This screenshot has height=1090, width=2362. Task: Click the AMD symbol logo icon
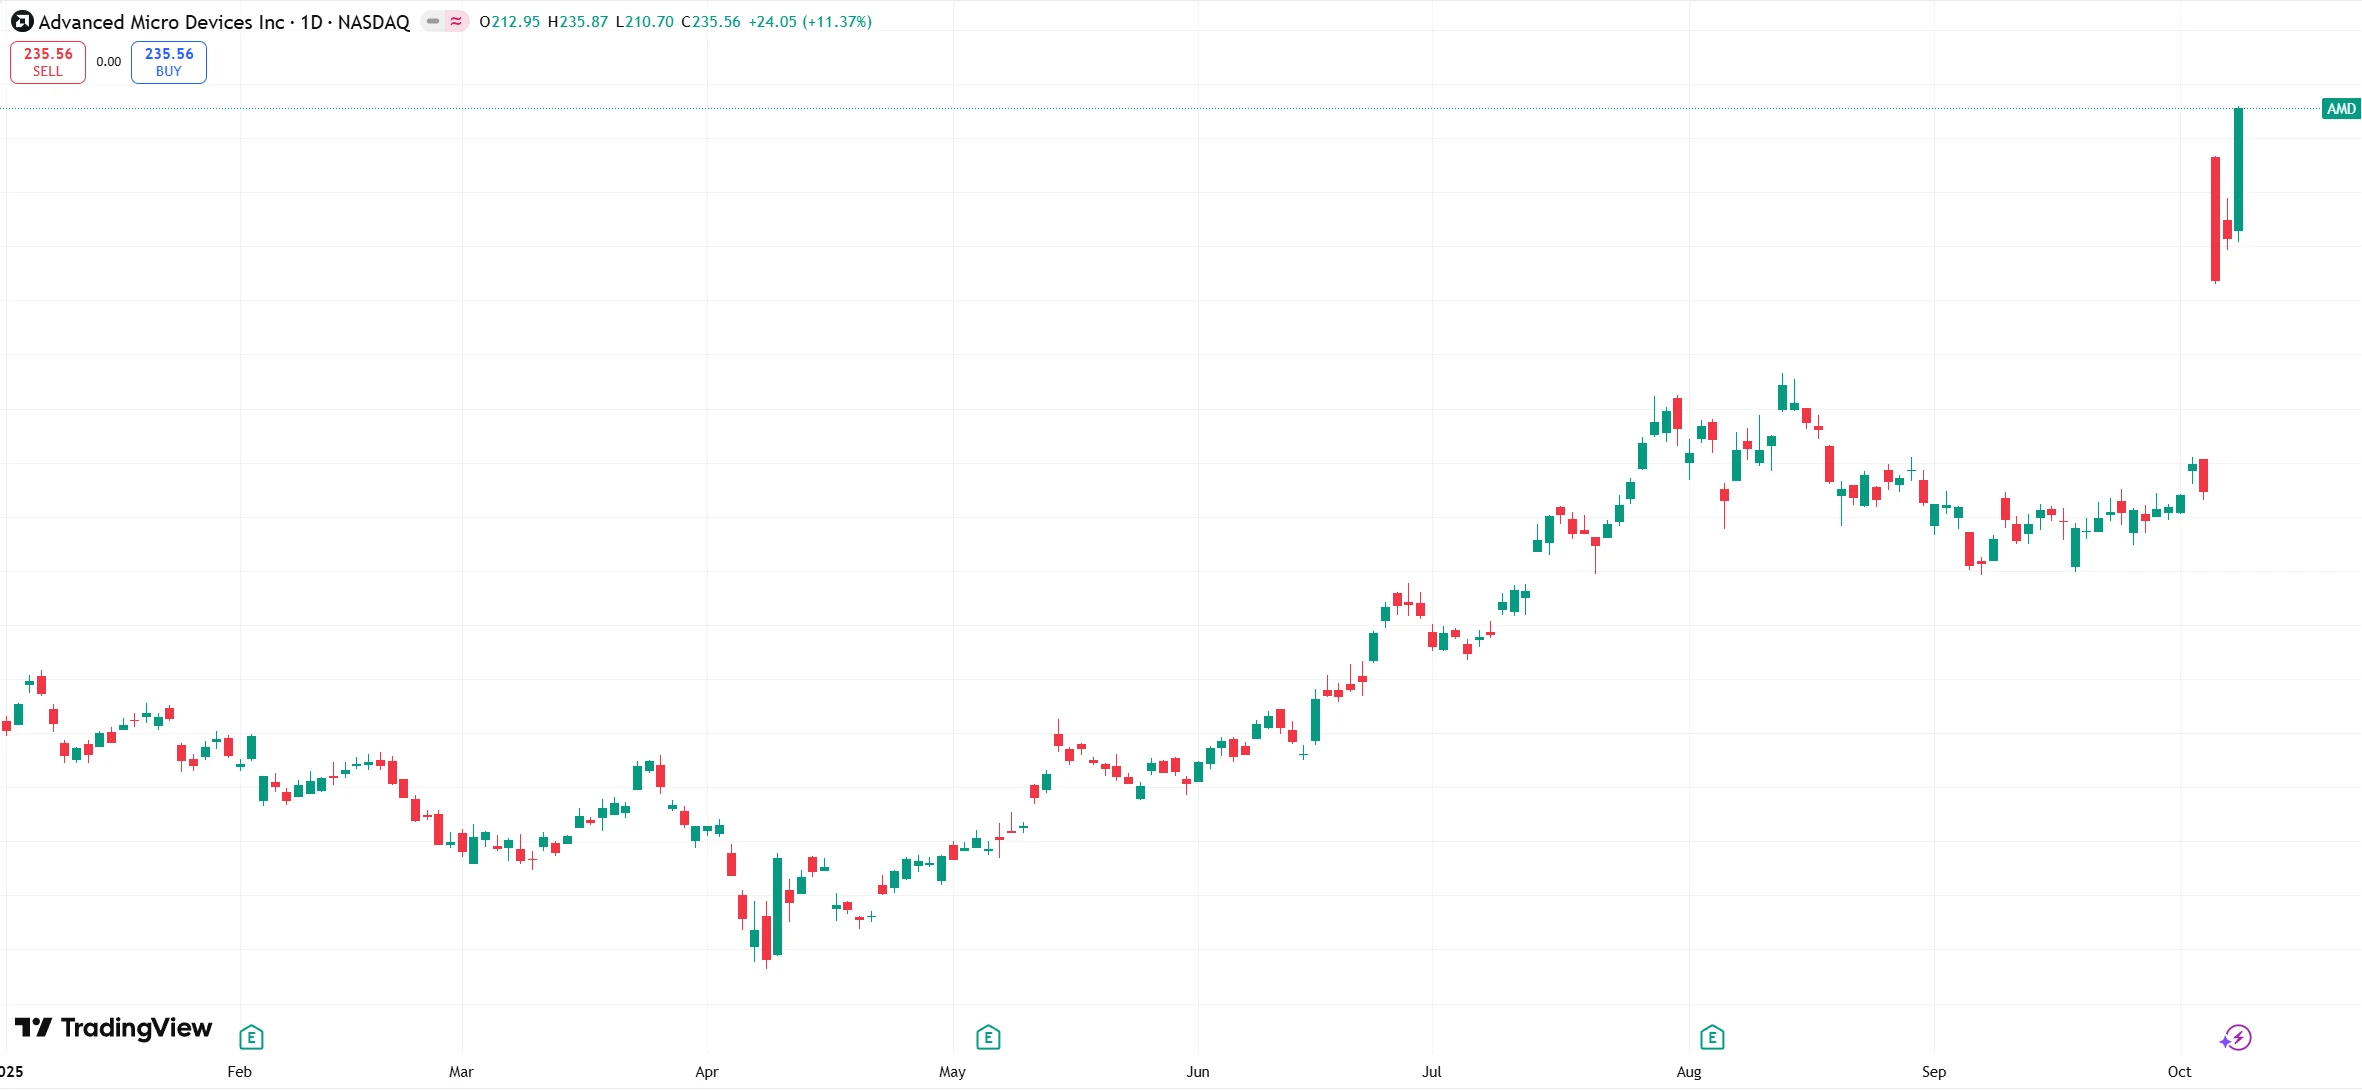(22, 21)
